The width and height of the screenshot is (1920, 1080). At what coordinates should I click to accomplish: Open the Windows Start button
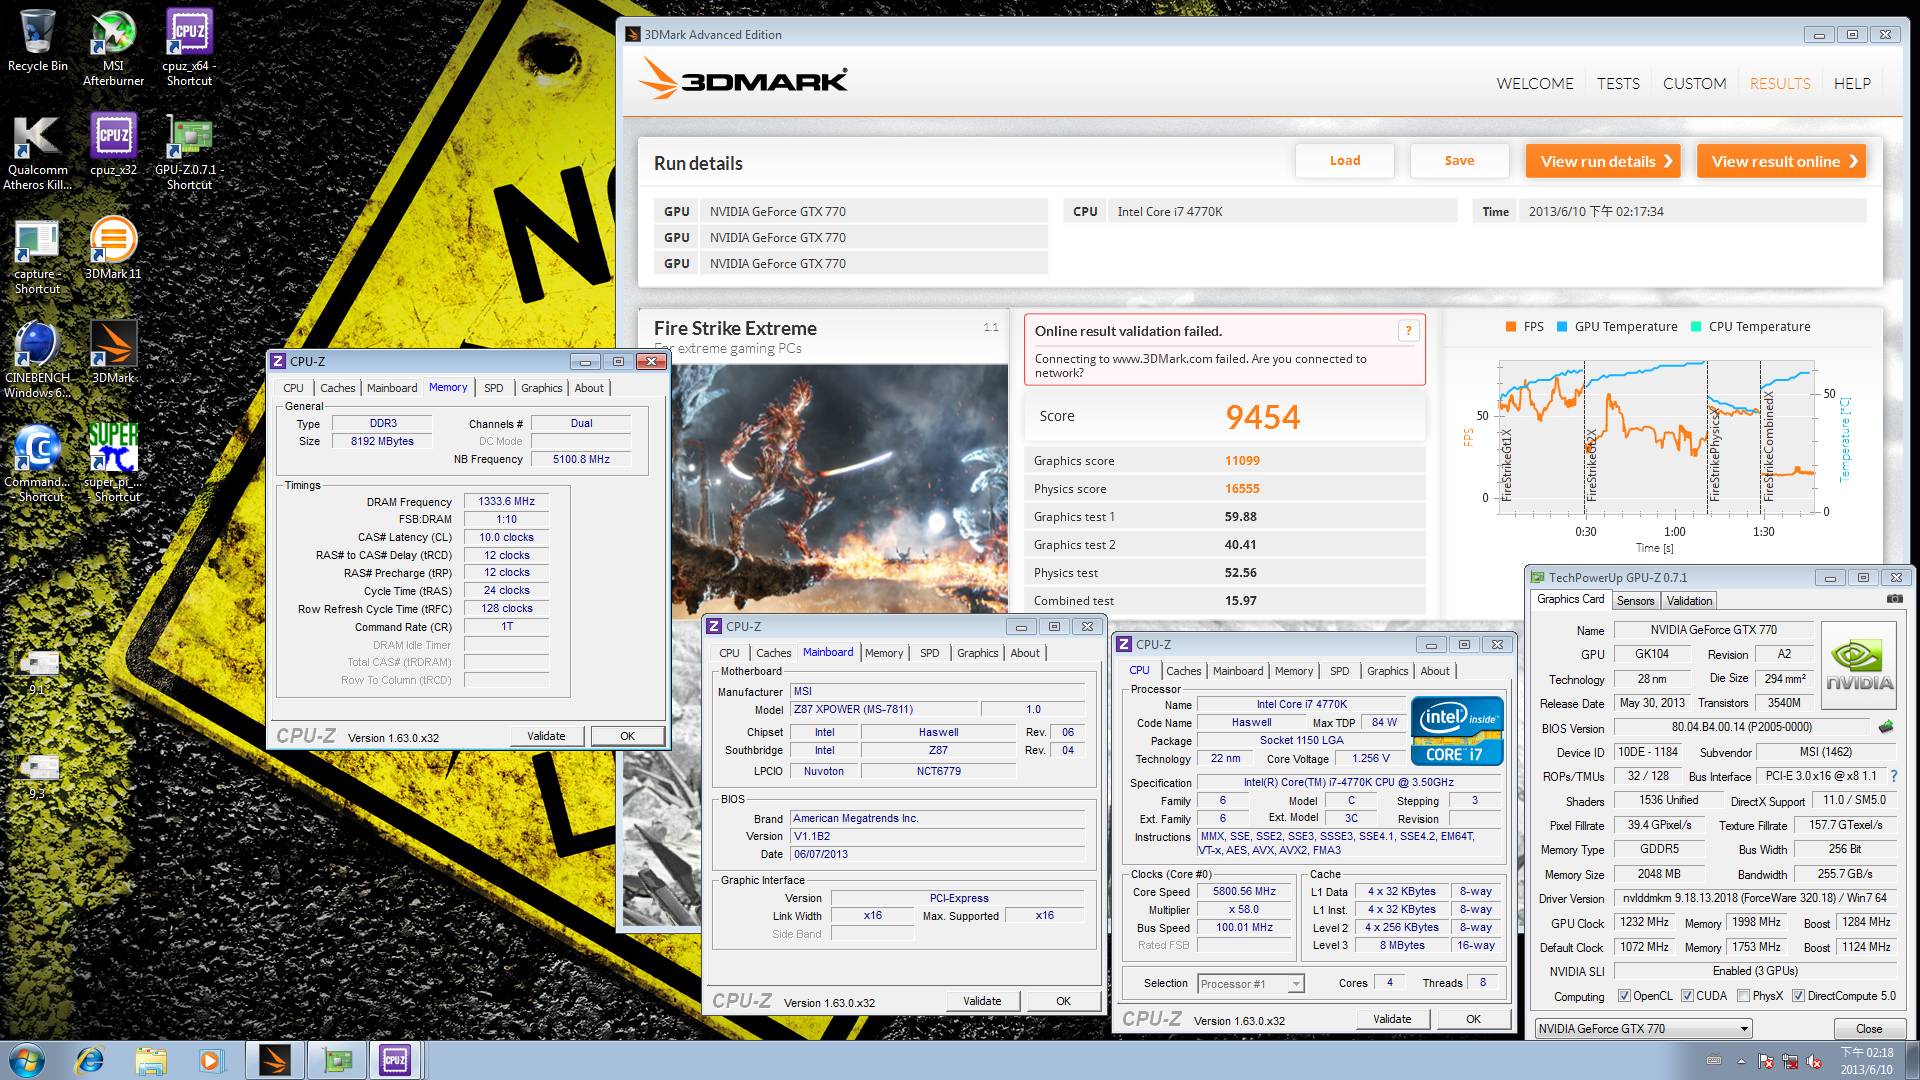point(27,1060)
